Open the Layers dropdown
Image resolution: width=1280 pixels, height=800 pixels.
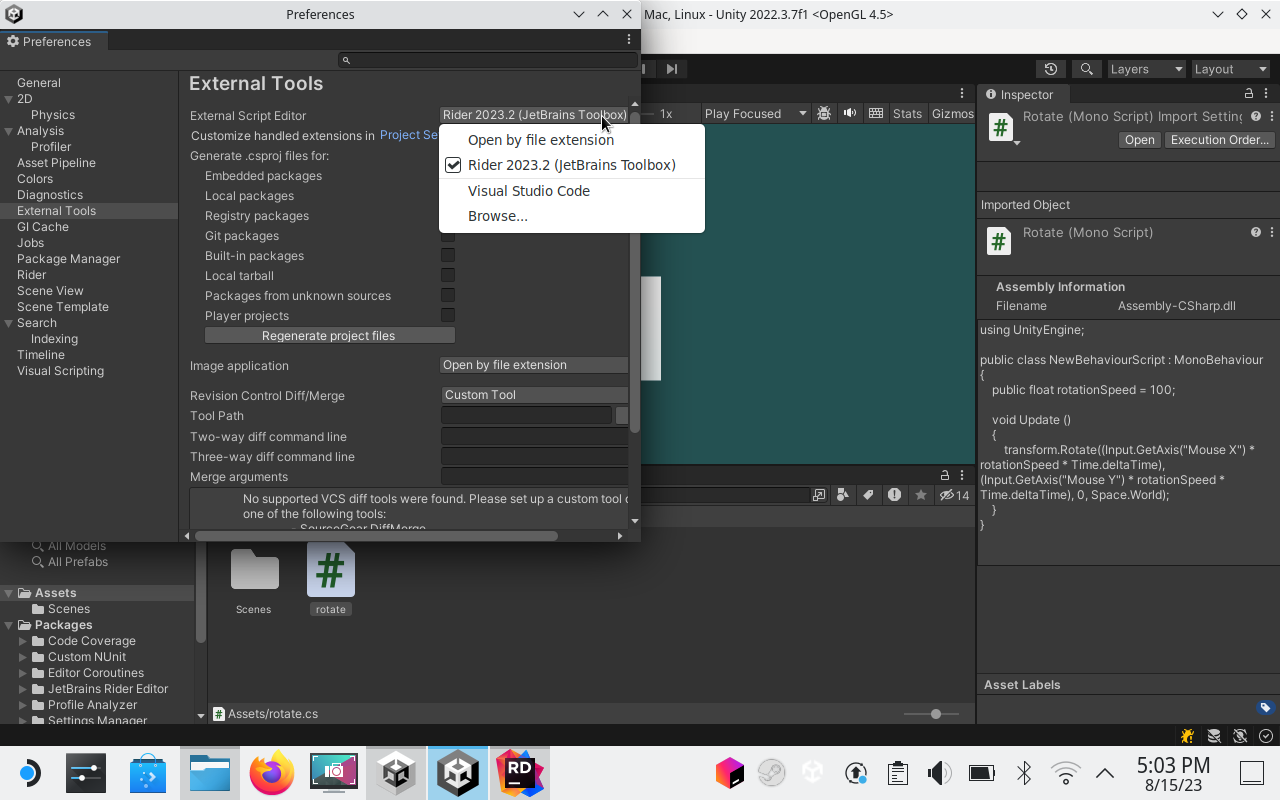coord(1146,69)
